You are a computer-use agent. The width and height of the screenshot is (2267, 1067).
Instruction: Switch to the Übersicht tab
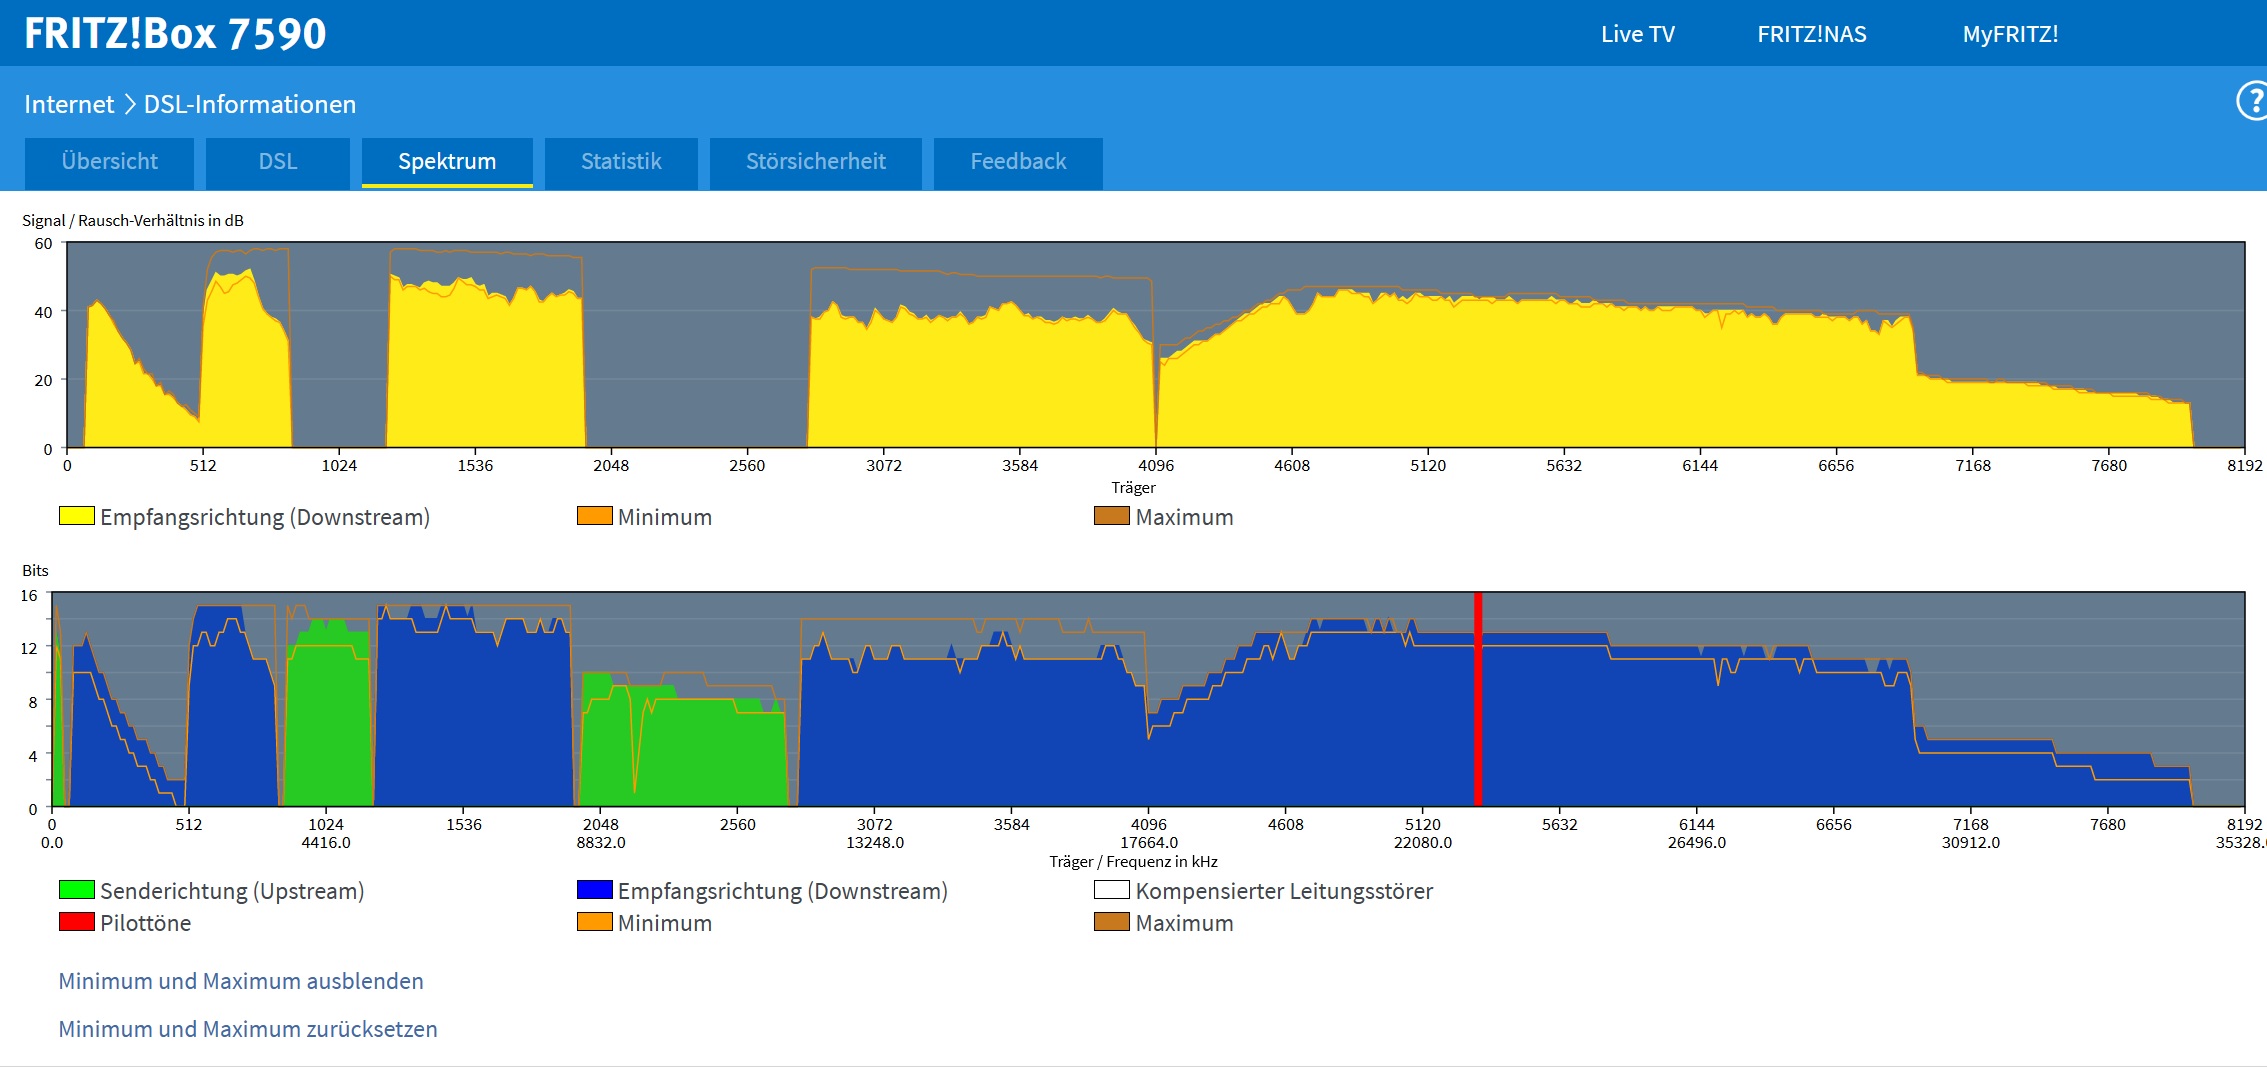point(109,162)
